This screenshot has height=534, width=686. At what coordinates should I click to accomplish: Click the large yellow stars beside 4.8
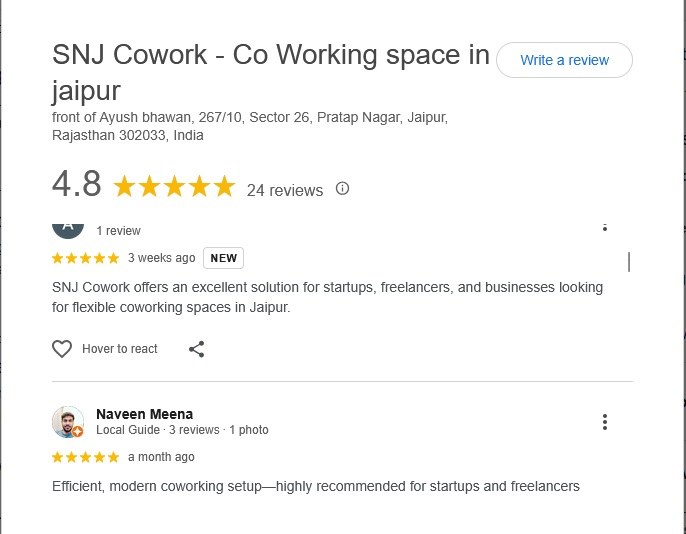(x=174, y=187)
